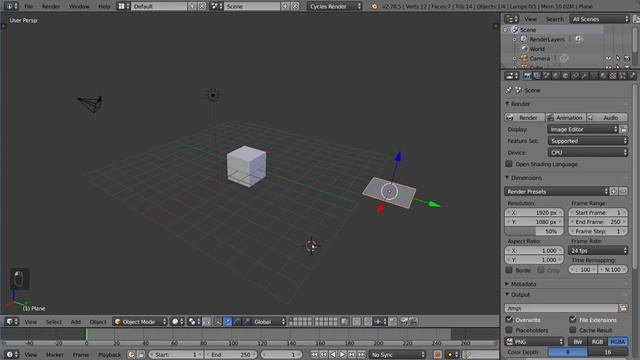The image size is (640, 360).
Task: Open the Window menu
Action: coord(79,7)
